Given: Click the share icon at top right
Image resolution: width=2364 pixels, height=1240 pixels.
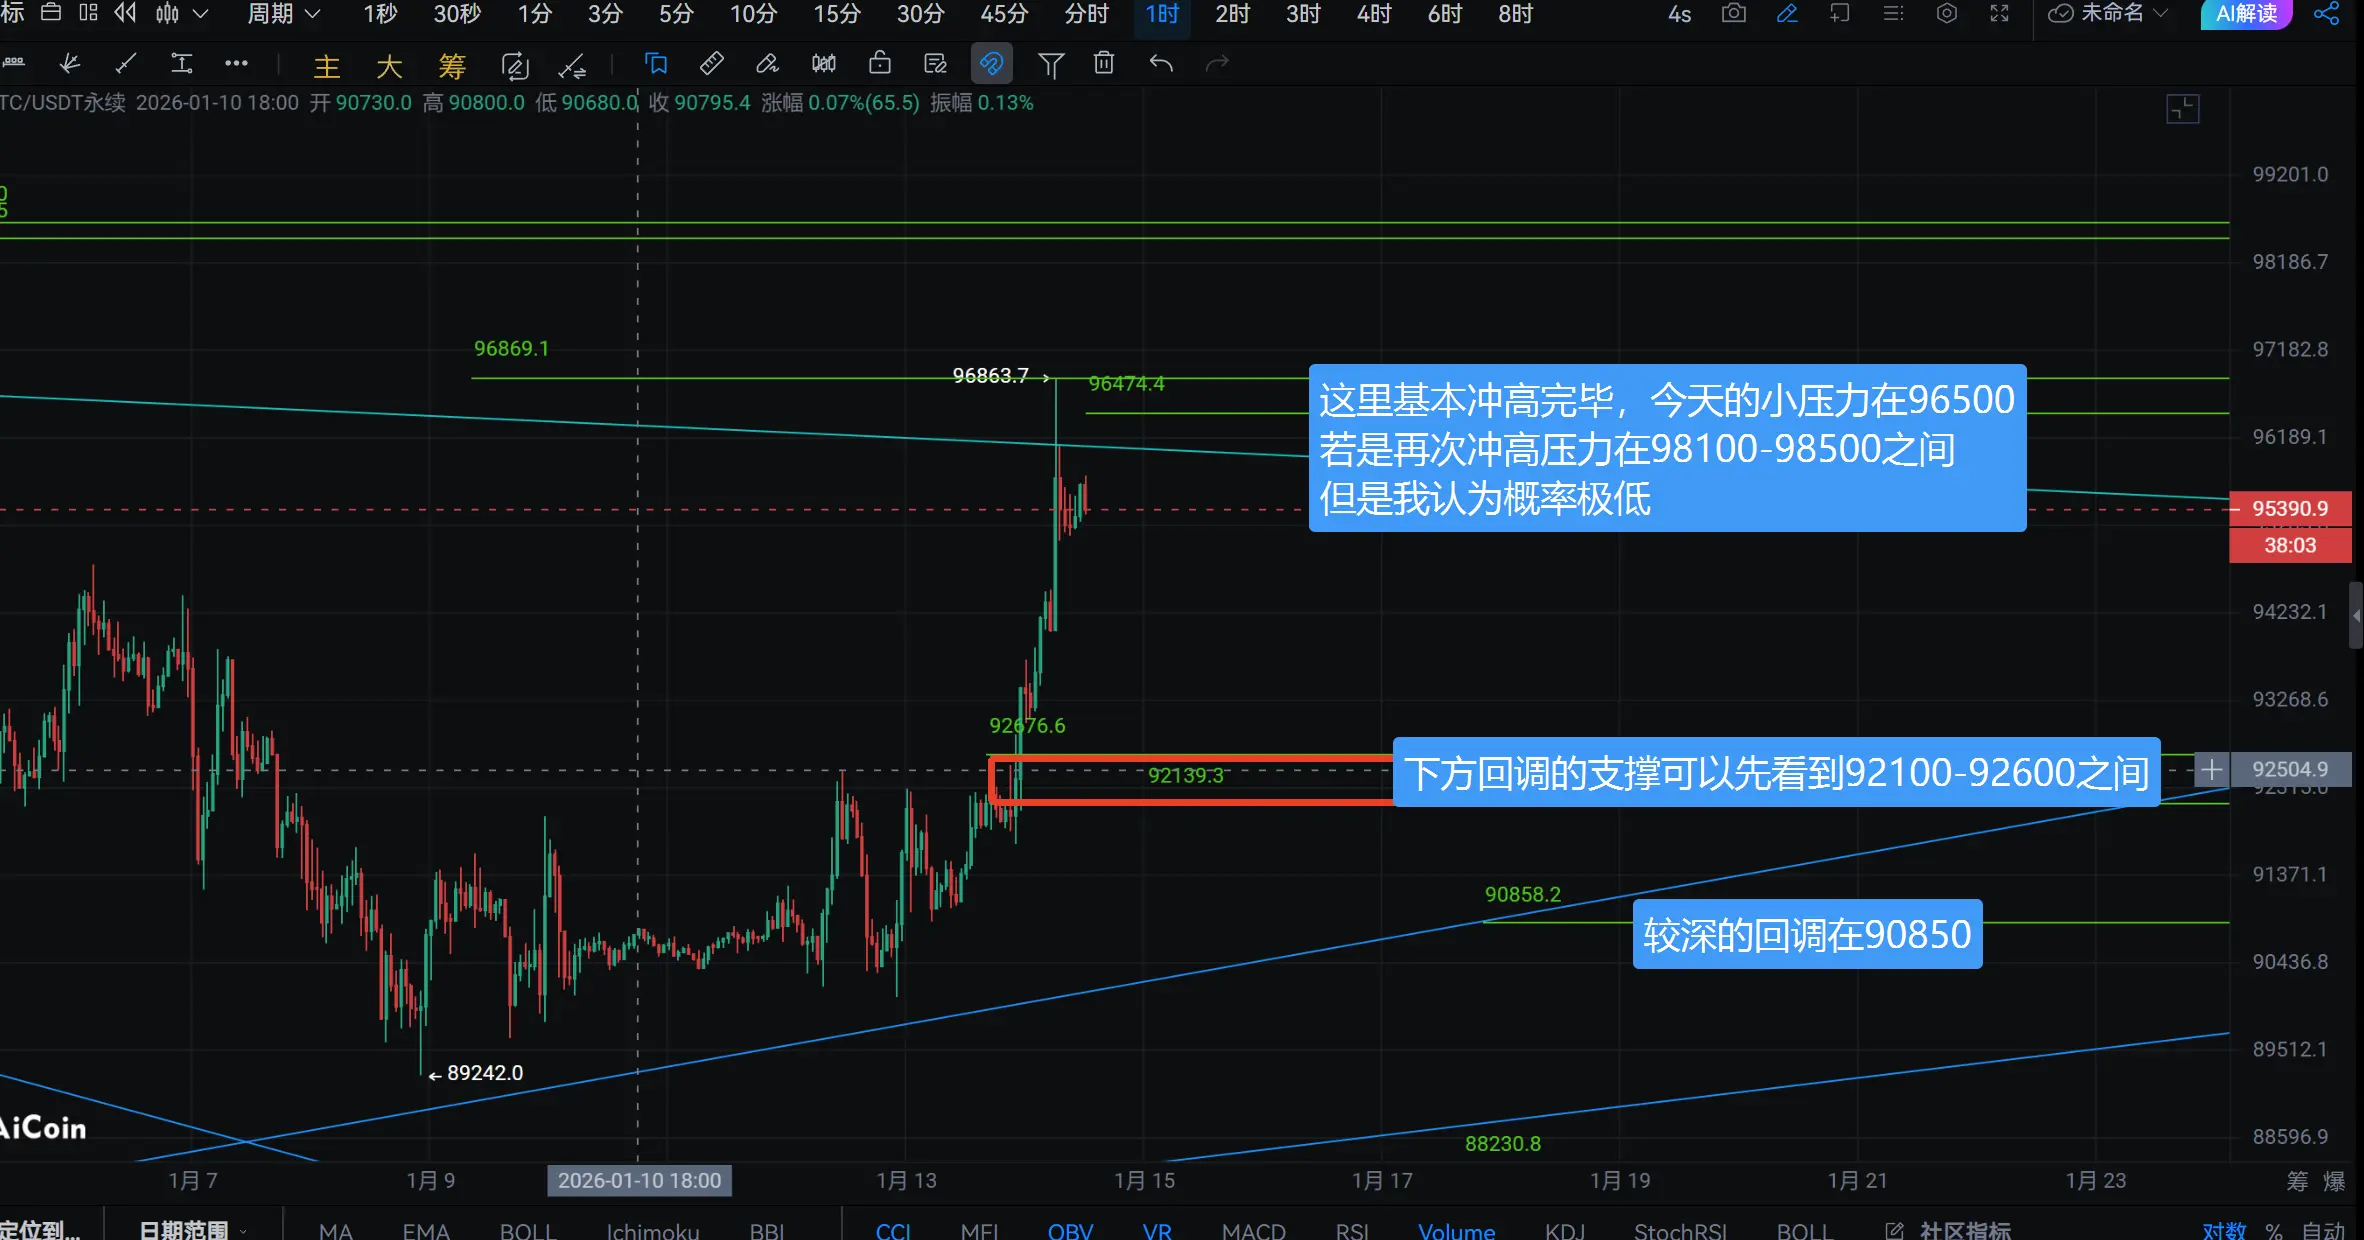Looking at the screenshot, I should click(x=2327, y=14).
